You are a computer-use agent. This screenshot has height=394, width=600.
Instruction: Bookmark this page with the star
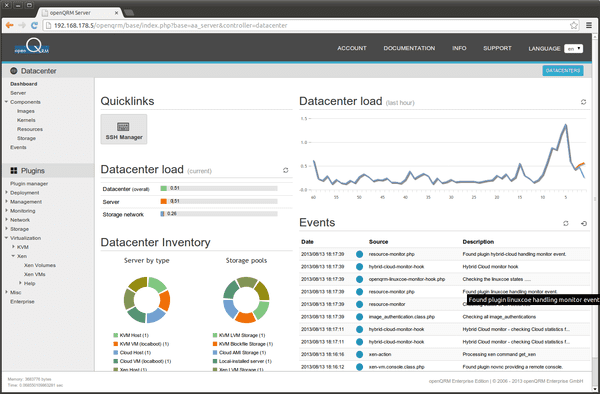(574, 26)
